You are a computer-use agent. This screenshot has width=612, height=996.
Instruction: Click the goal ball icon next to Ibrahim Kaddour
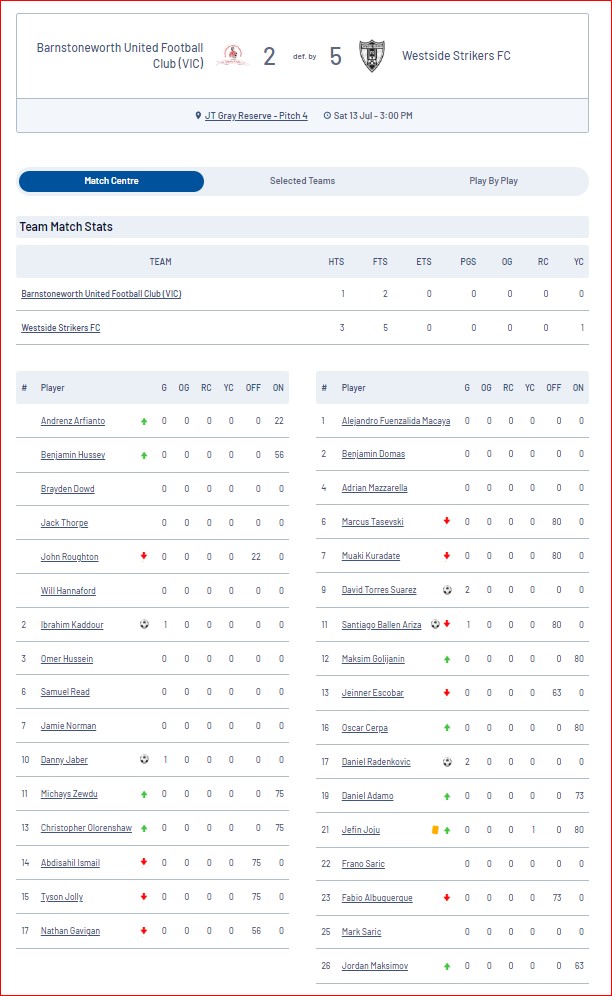(x=144, y=624)
